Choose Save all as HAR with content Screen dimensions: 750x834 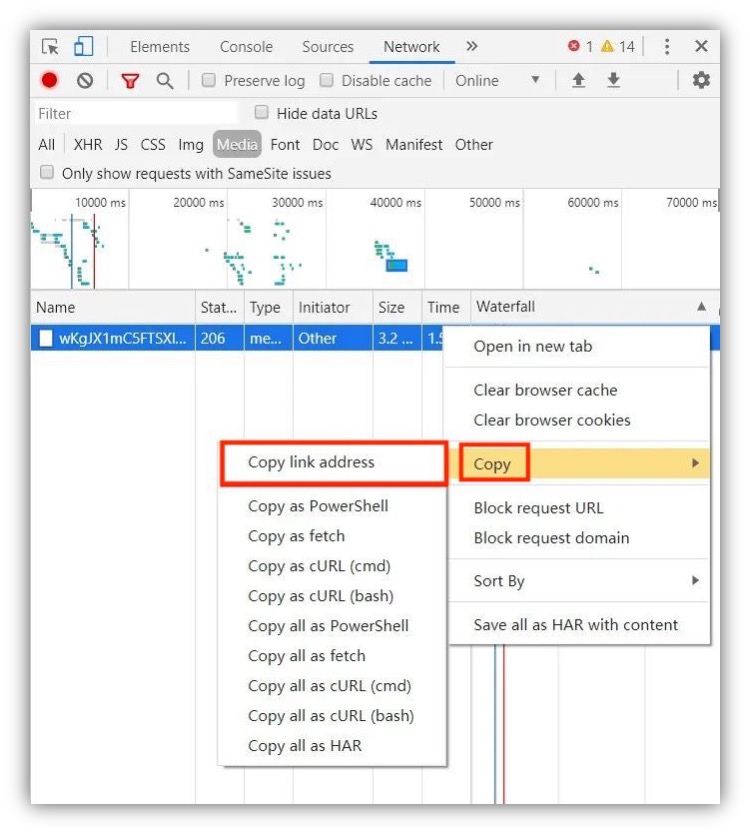(x=577, y=624)
